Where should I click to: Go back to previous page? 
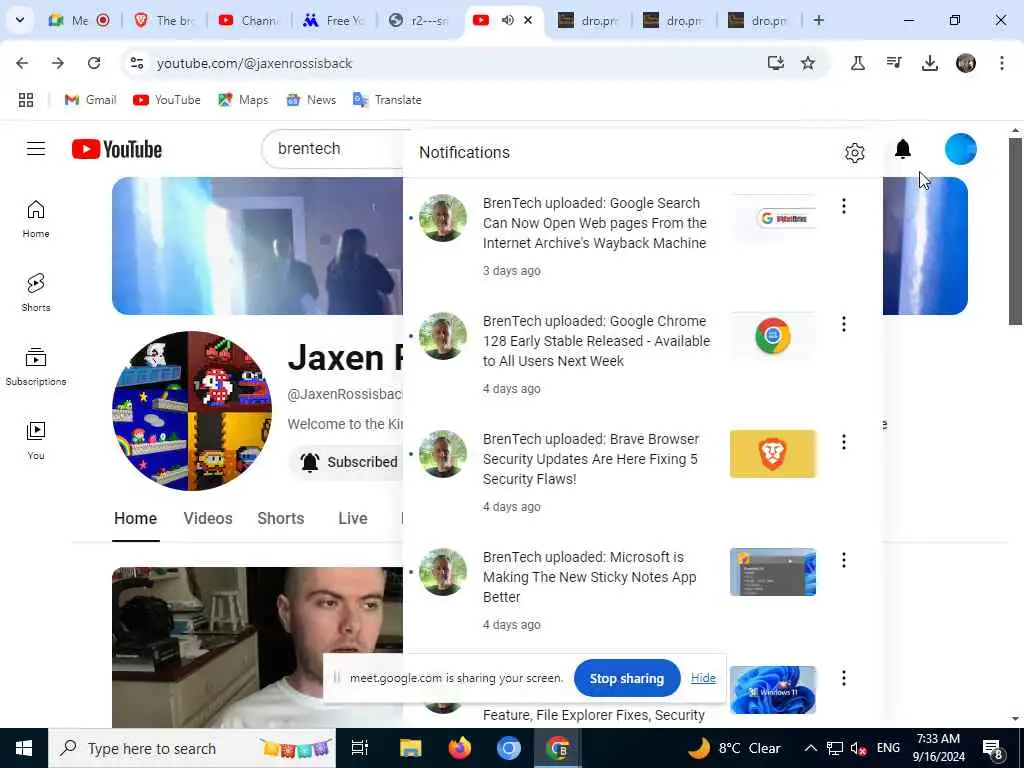pos(22,63)
